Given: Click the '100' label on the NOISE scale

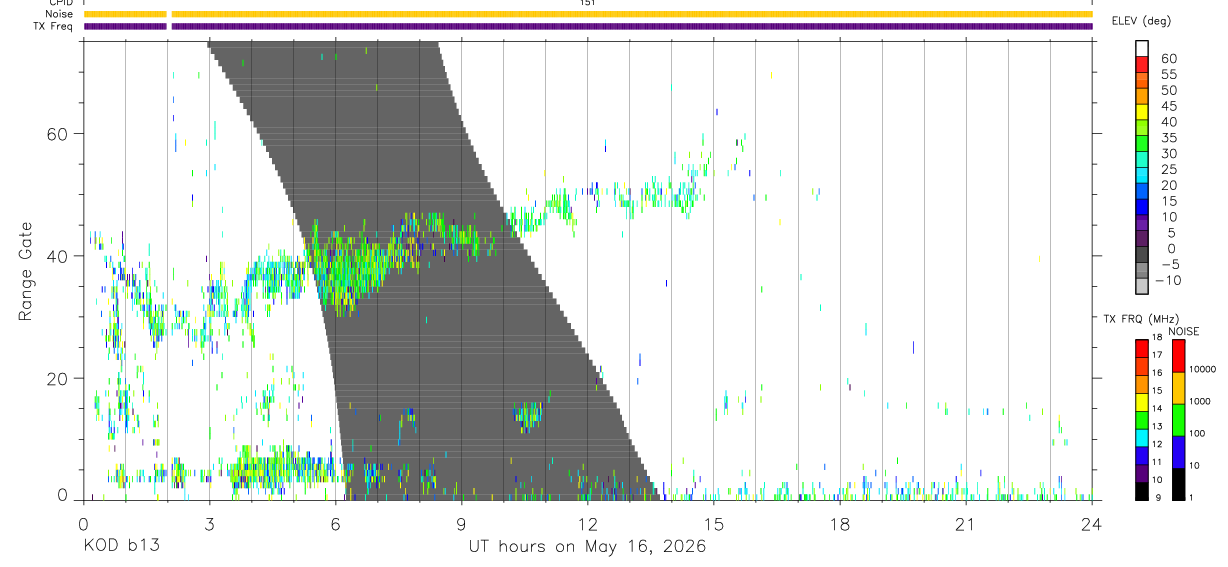Looking at the screenshot, I should (x=1197, y=433).
